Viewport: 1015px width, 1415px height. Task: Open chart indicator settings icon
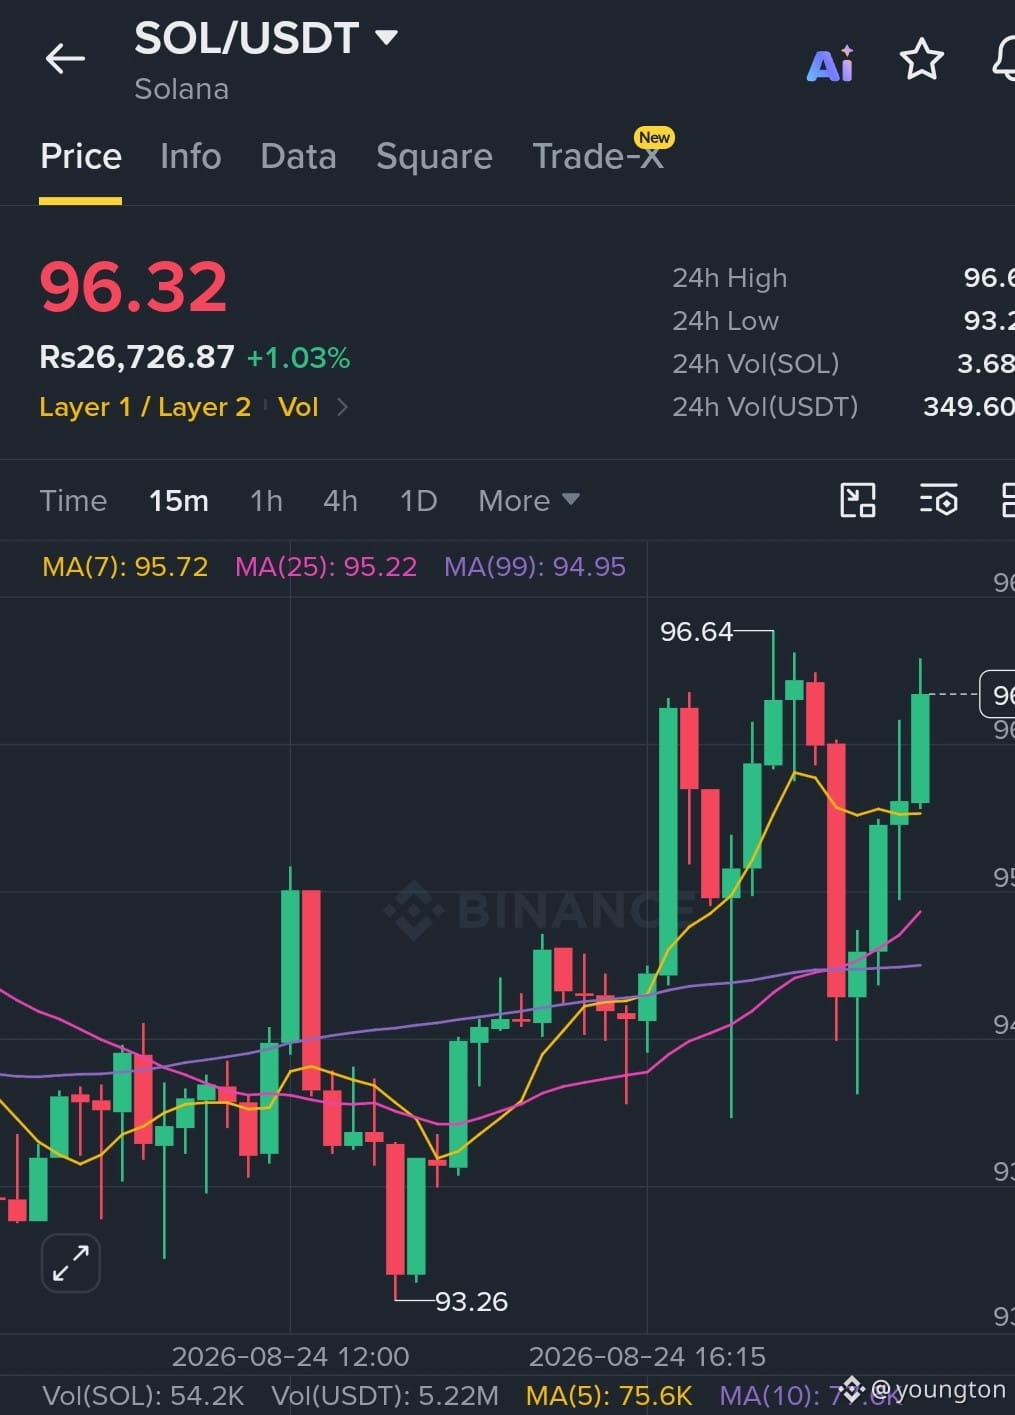coord(939,500)
